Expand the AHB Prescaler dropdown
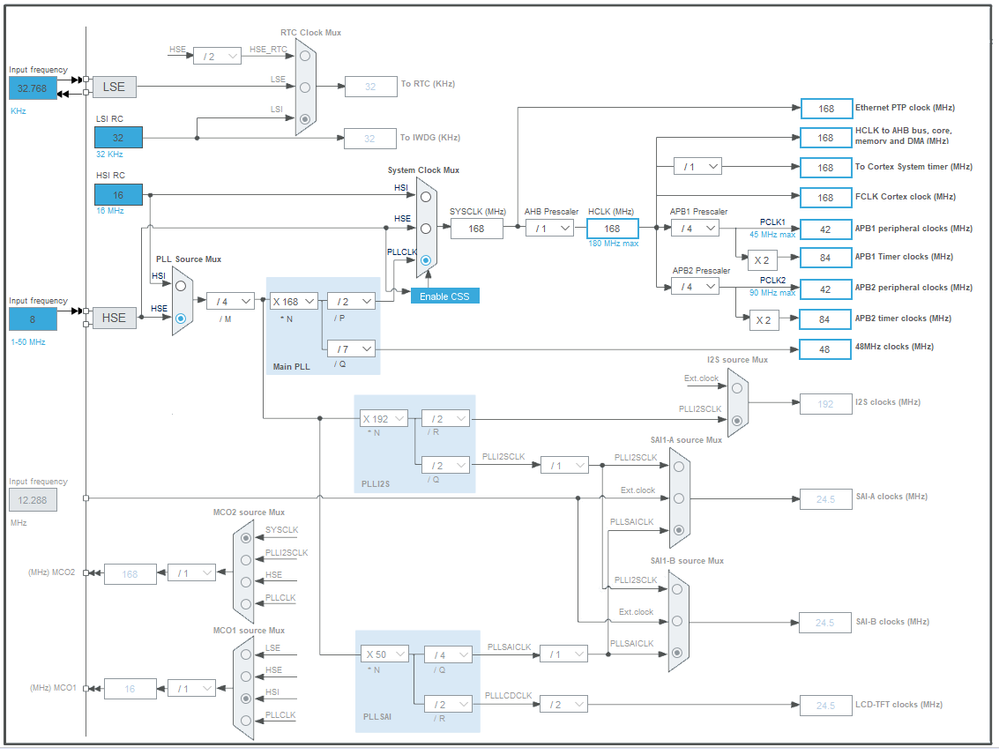999x749 pixels. pos(549,228)
